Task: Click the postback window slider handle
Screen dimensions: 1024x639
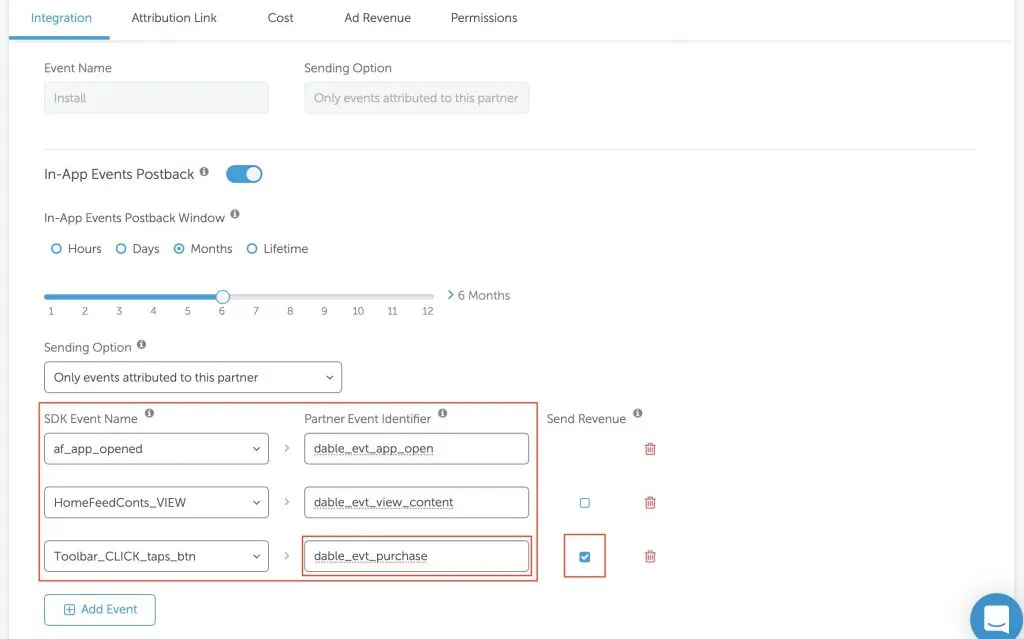Action: pos(223,297)
